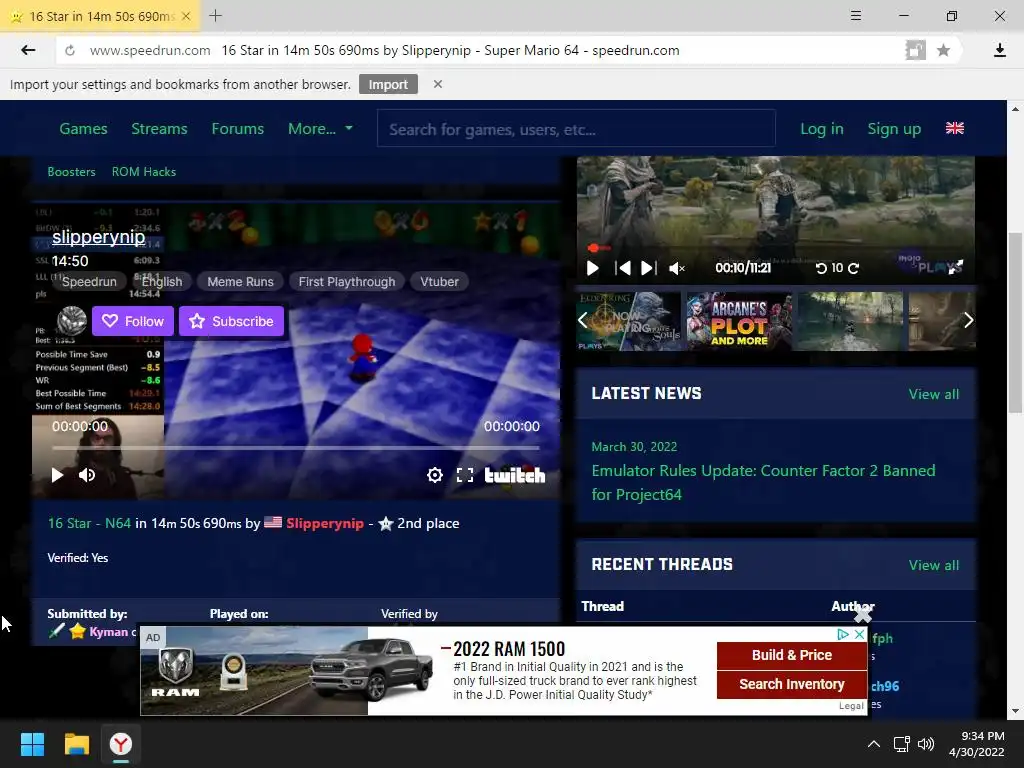
Task: Open the slipperynip channel link
Action: tap(99, 237)
